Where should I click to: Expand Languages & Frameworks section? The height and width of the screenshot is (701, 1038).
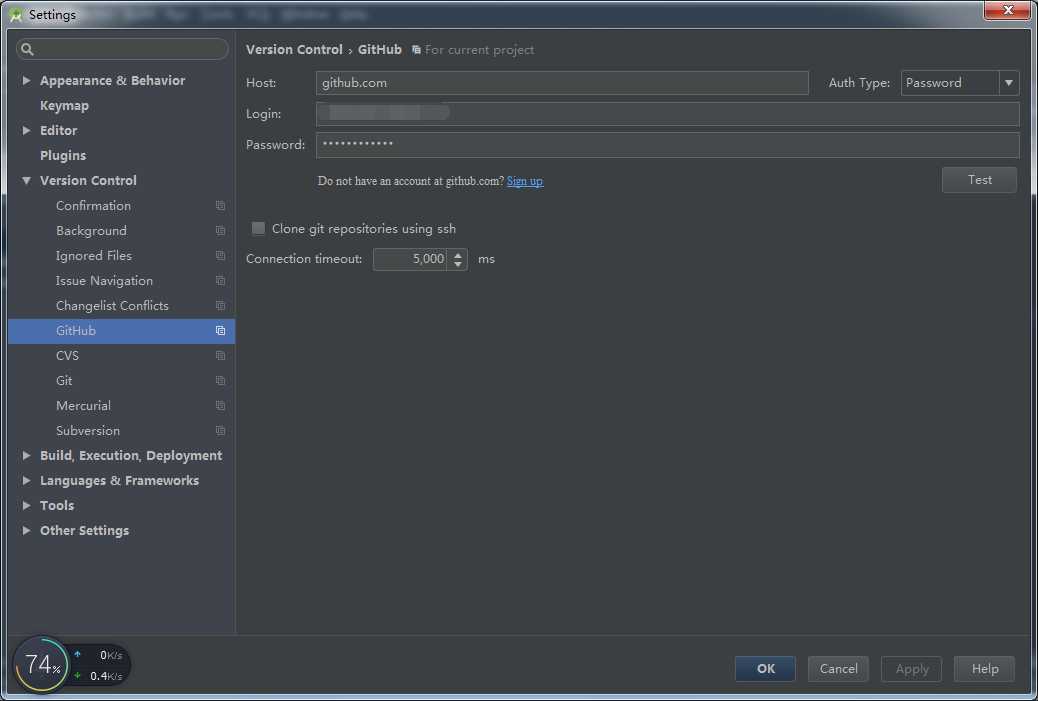click(x=26, y=481)
